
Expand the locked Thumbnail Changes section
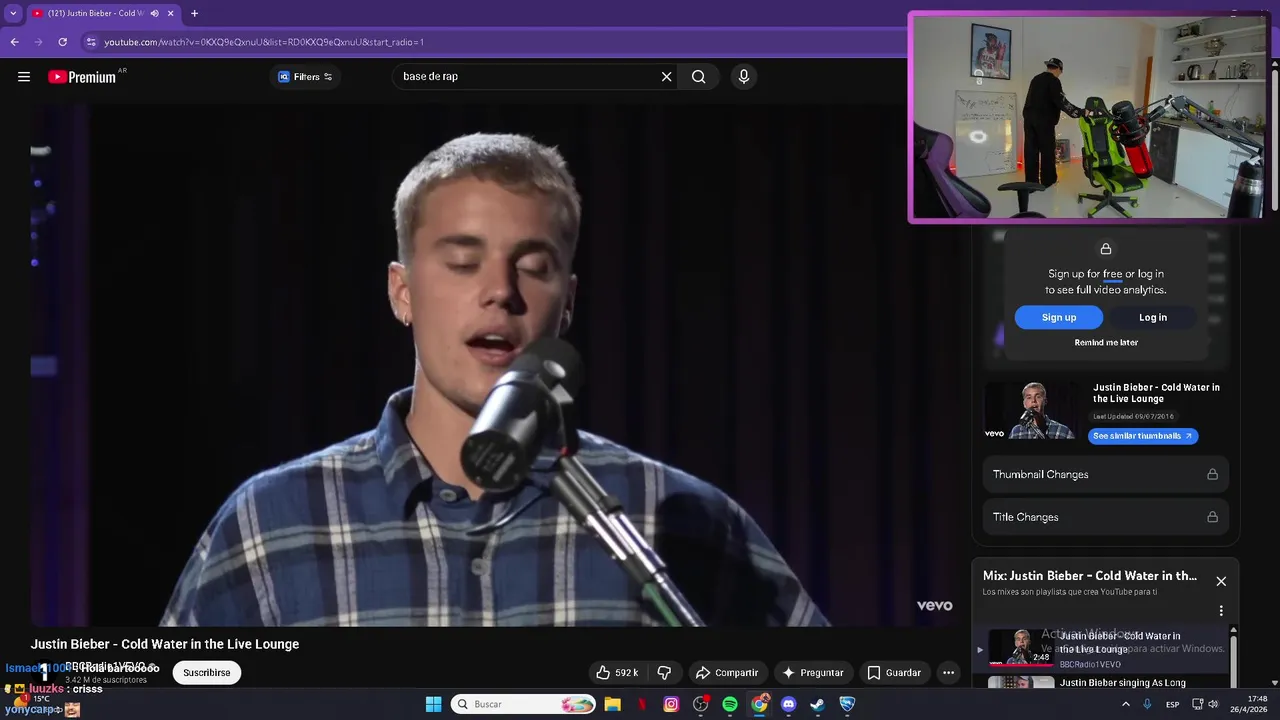(1105, 474)
